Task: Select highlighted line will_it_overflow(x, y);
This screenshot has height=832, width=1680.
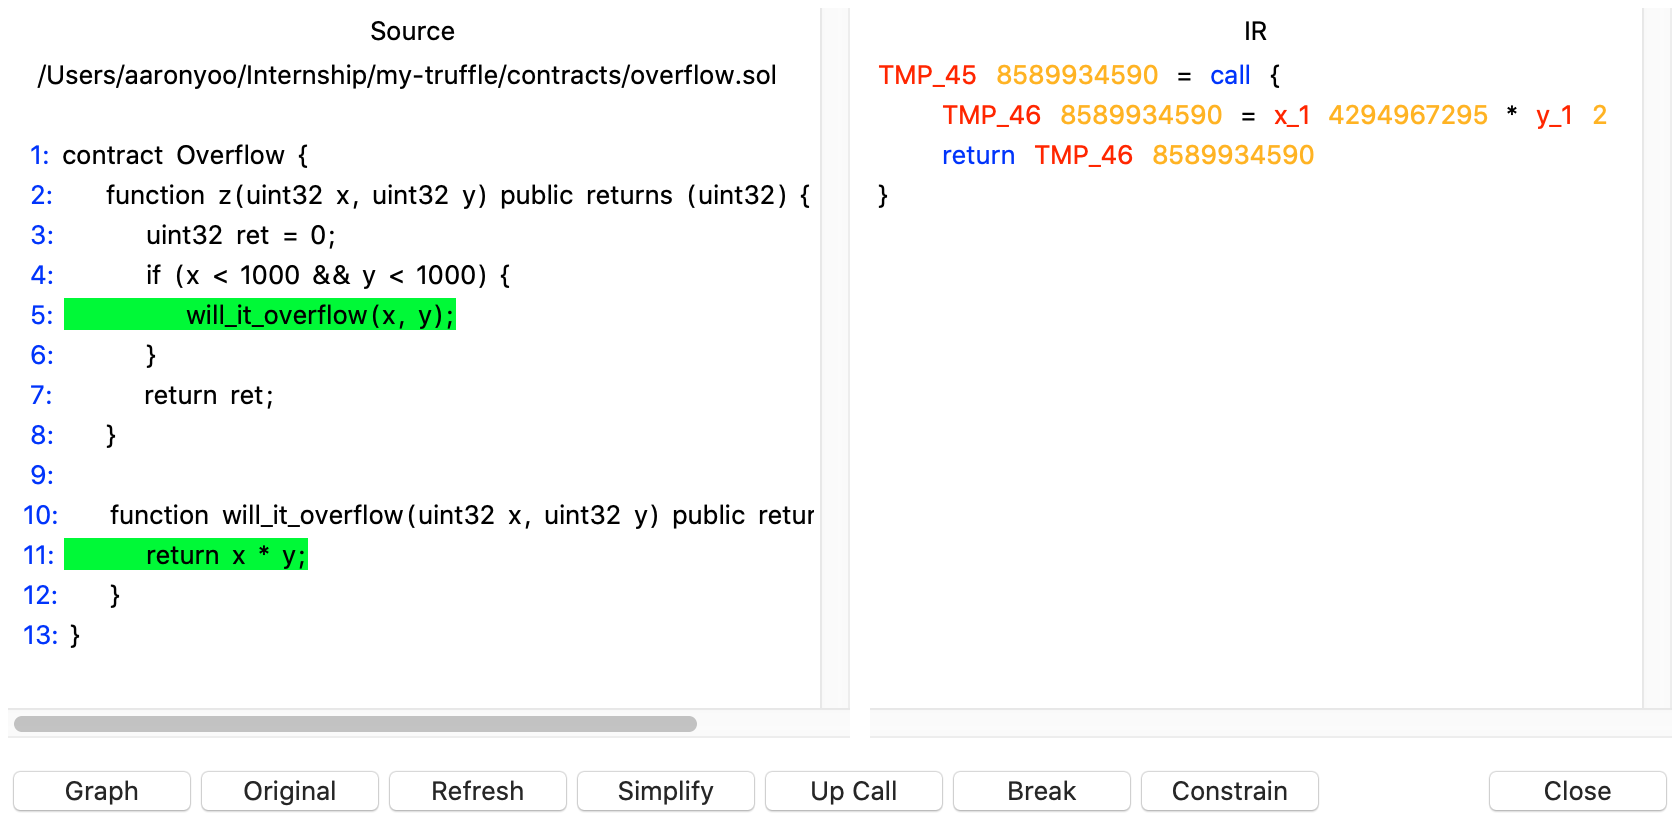Action: [319, 315]
